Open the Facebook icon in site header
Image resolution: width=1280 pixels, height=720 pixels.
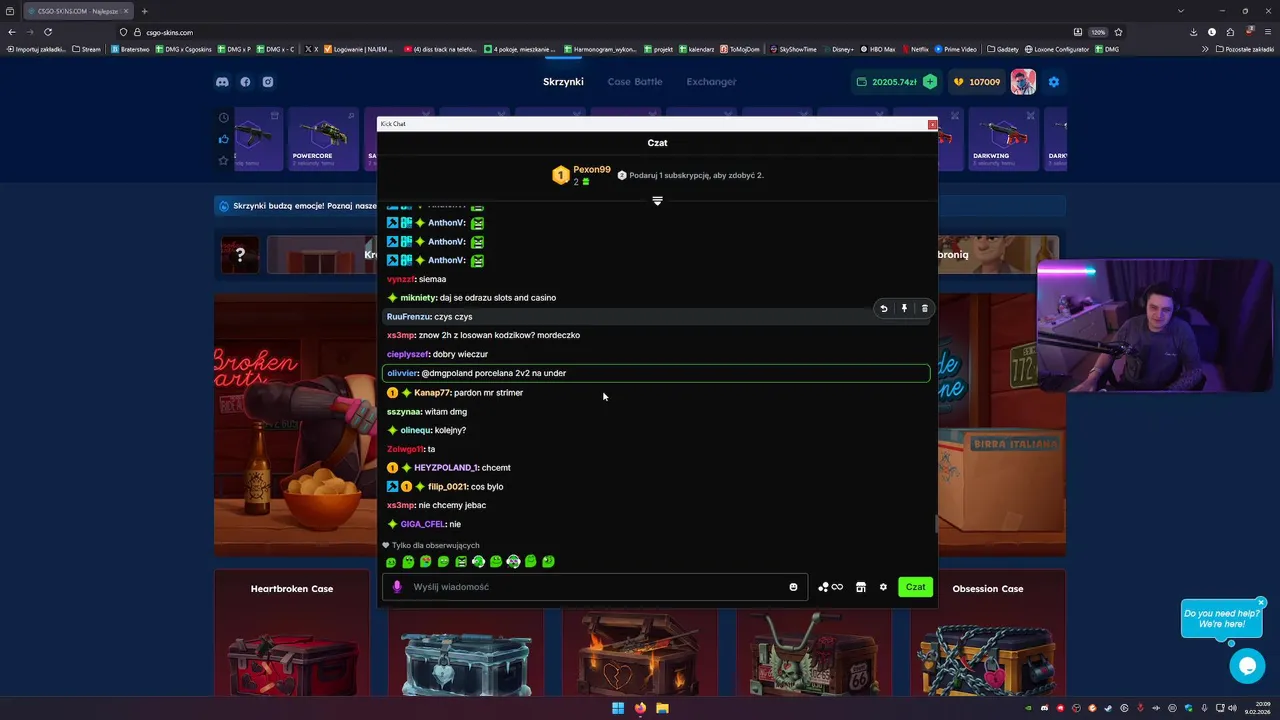click(x=245, y=82)
